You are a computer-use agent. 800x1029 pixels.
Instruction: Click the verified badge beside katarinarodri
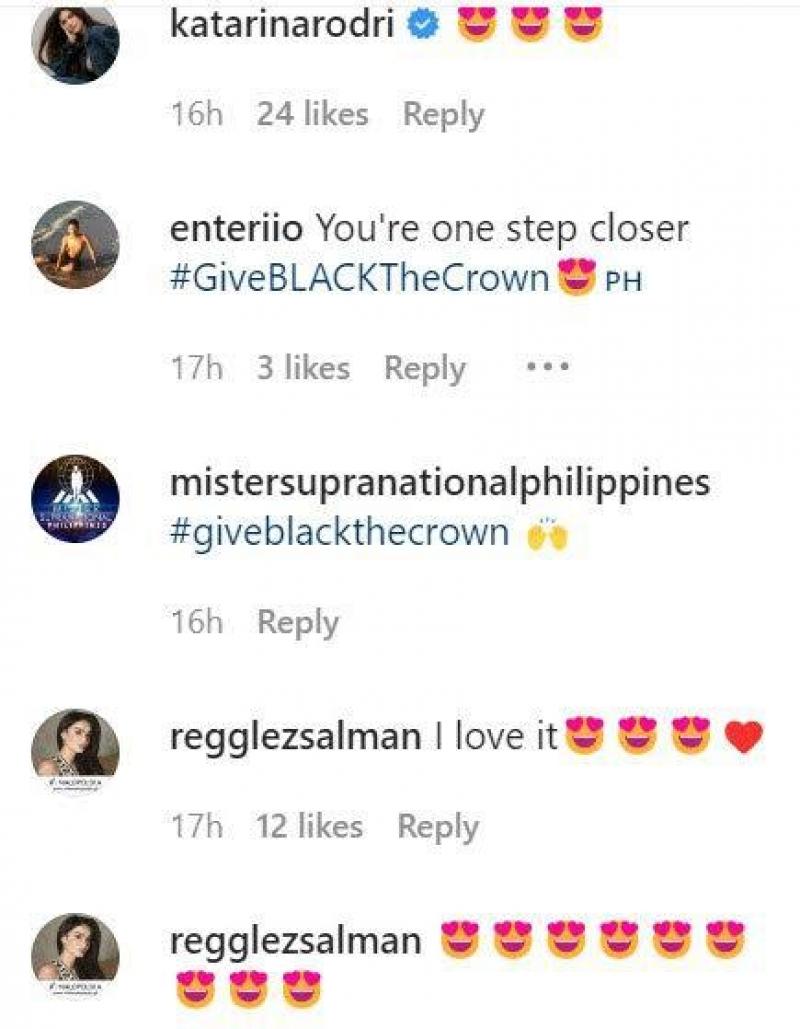426,27
